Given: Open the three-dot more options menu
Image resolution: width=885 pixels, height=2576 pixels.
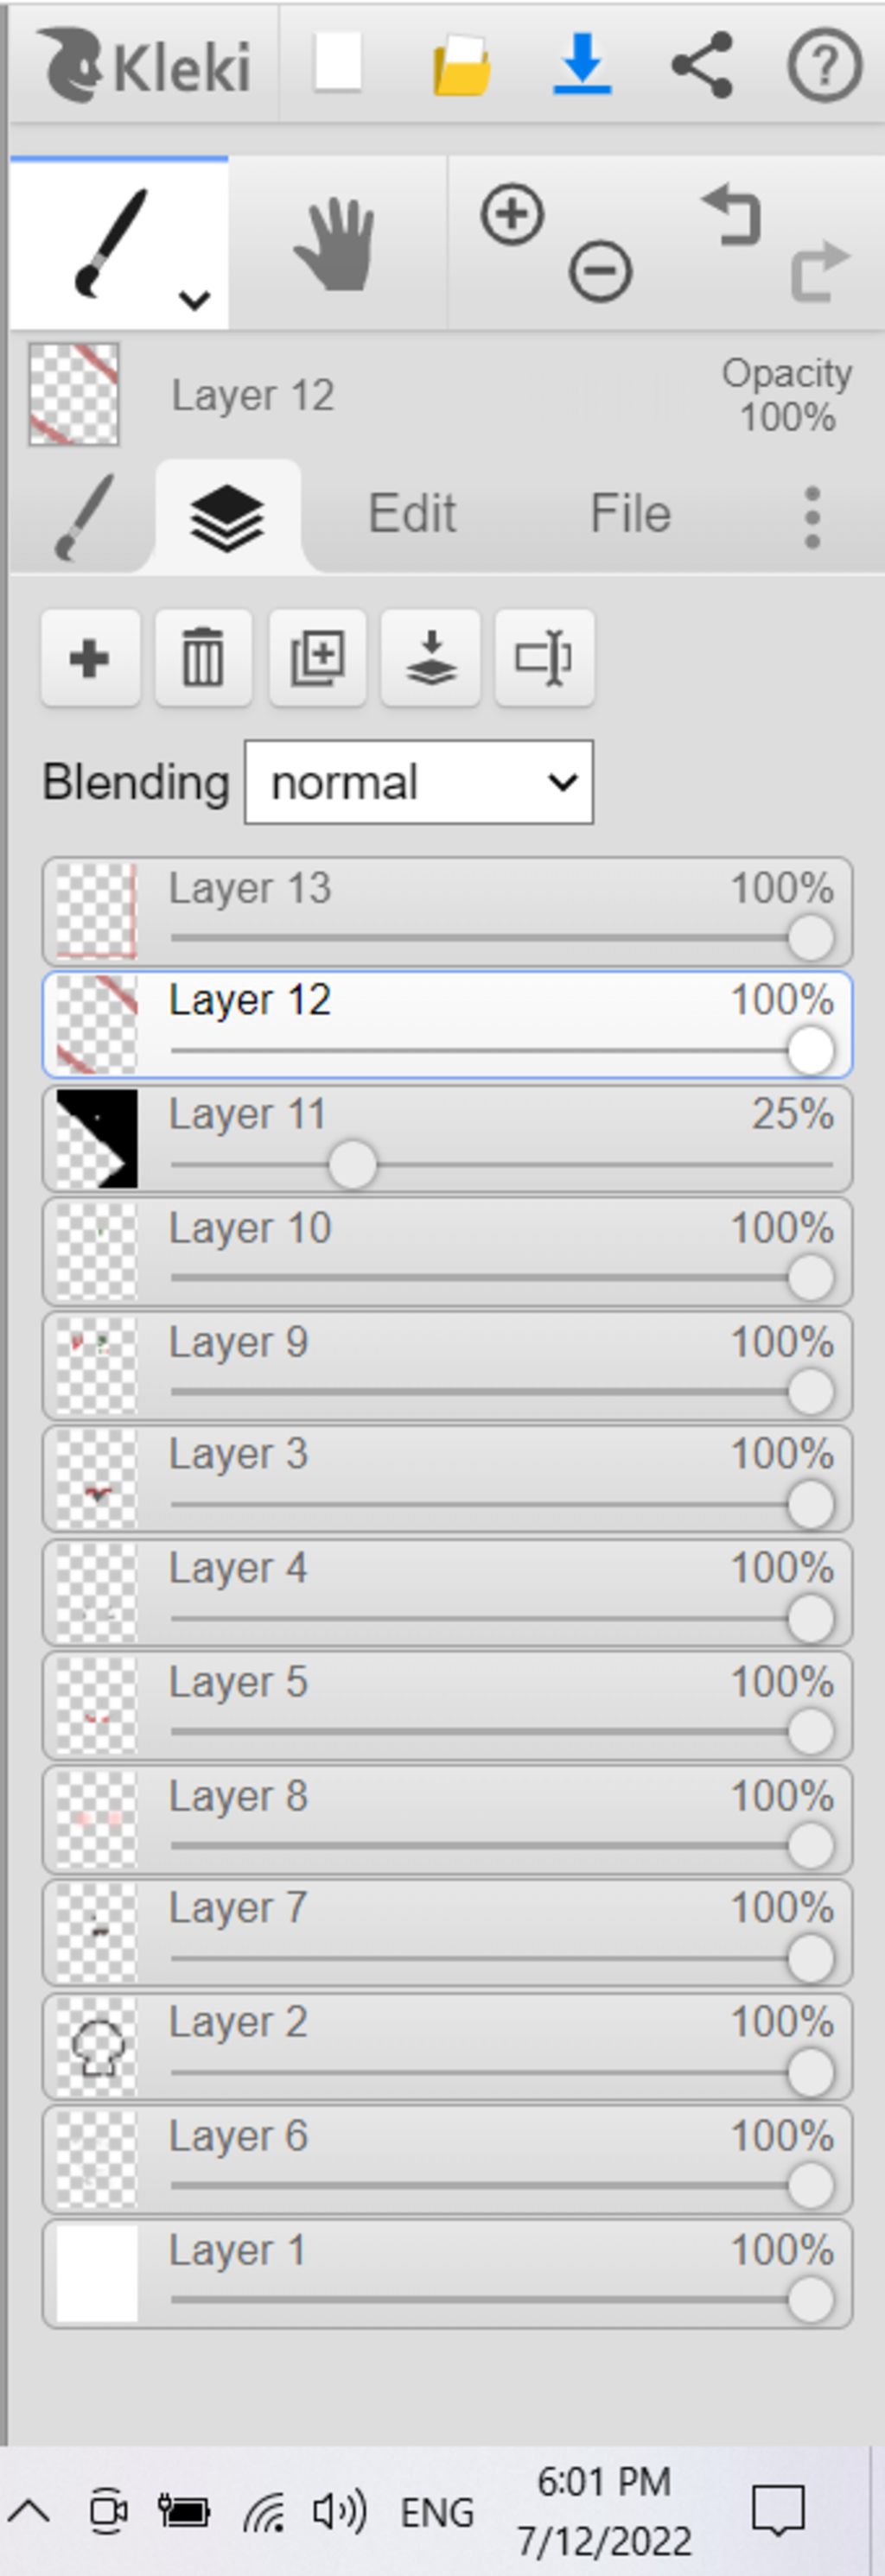Looking at the screenshot, I should click(812, 517).
